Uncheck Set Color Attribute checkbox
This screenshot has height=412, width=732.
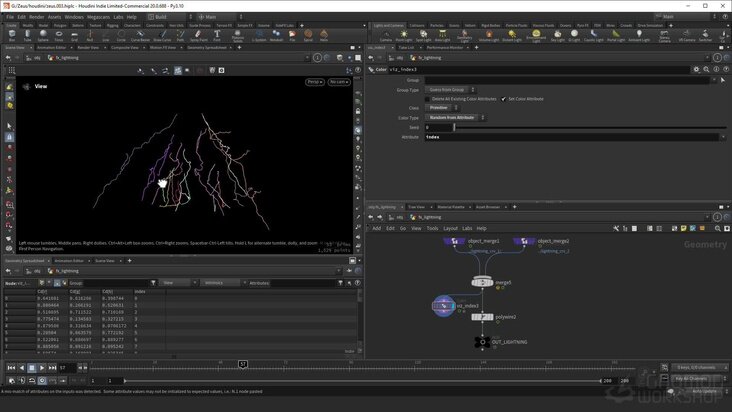tap(503, 99)
